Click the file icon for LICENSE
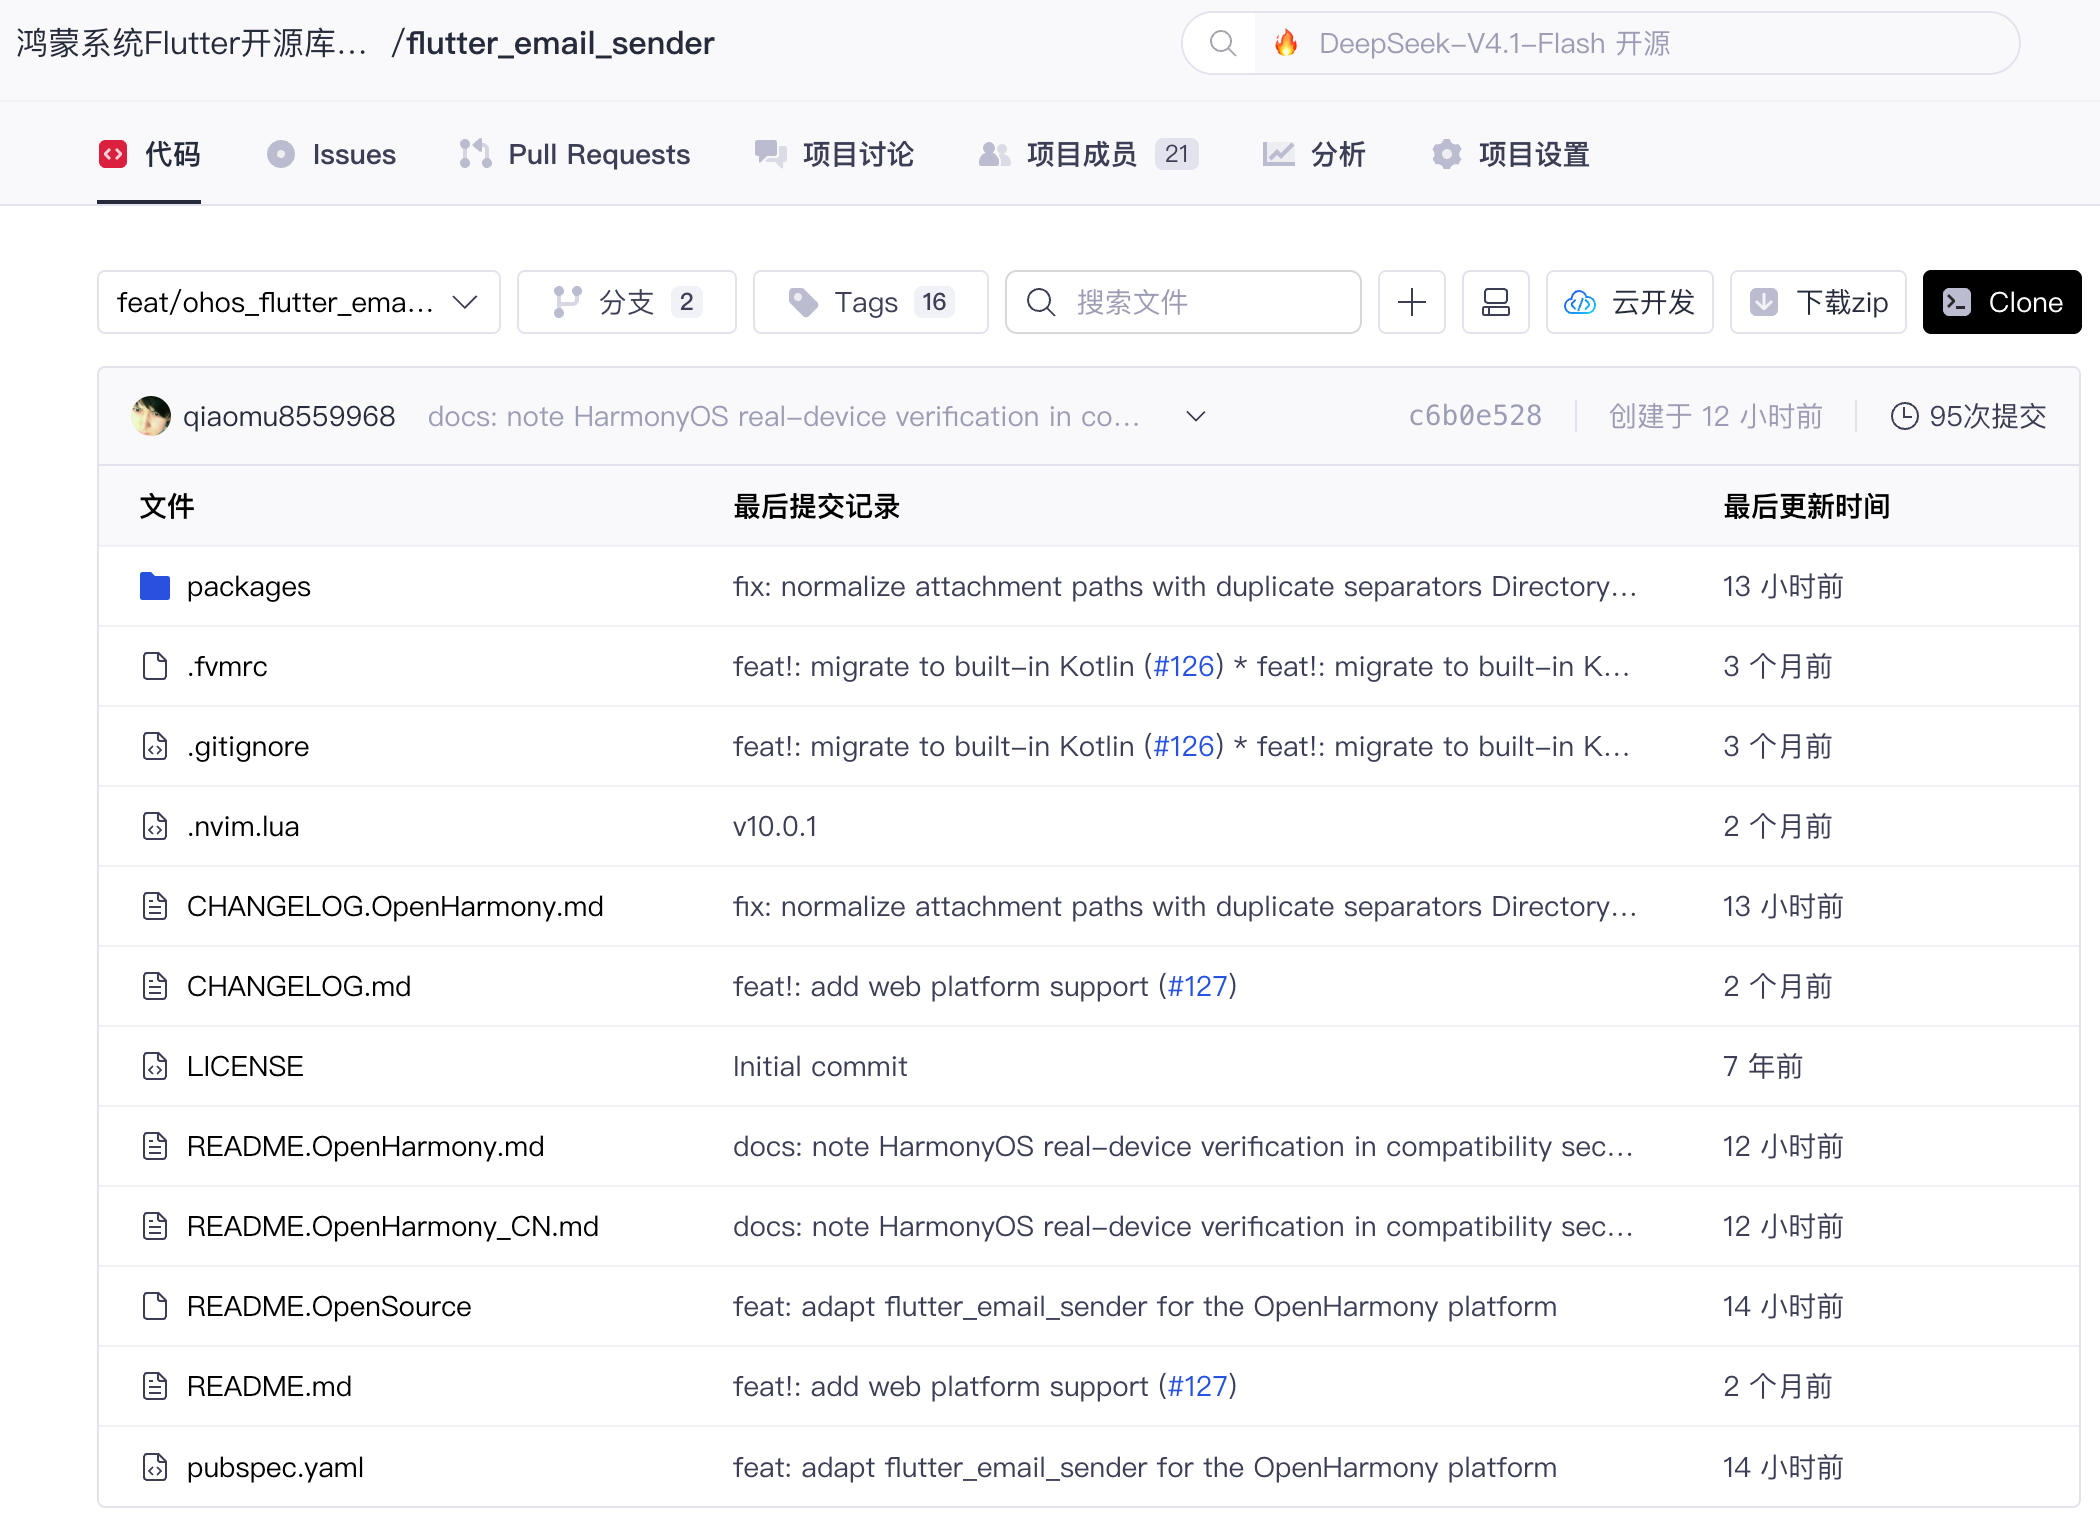The height and width of the screenshot is (1538, 2100). [x=155, y=1066]
